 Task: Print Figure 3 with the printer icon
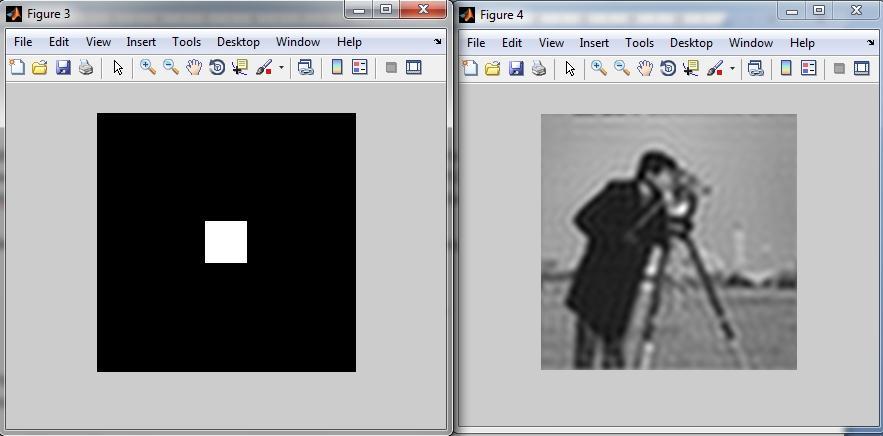[86, 68]
